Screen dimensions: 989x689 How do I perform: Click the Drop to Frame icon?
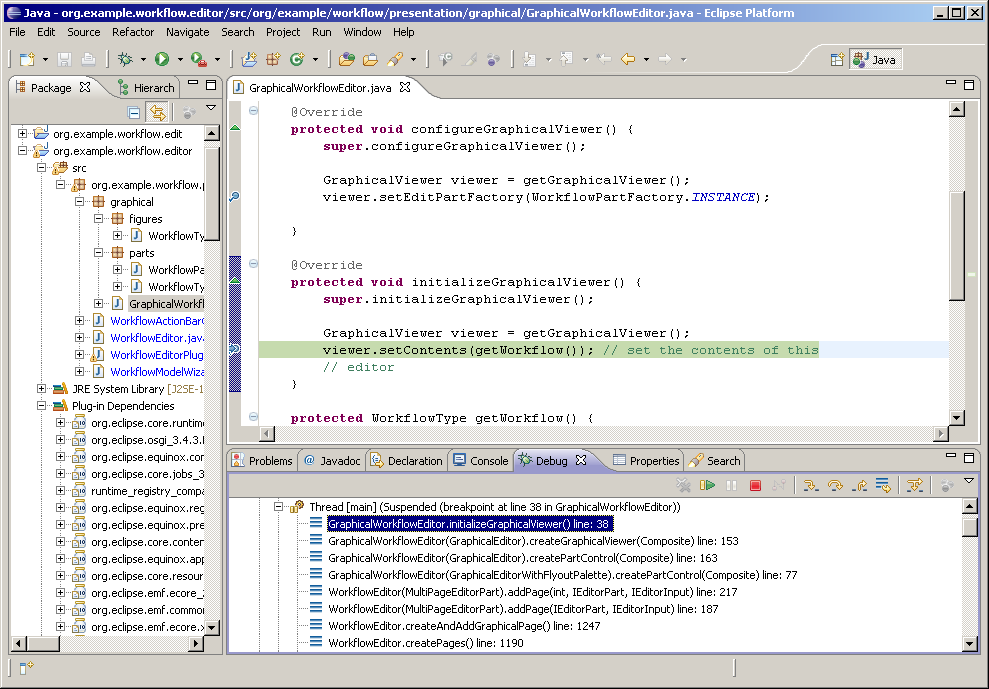(883, 485)
